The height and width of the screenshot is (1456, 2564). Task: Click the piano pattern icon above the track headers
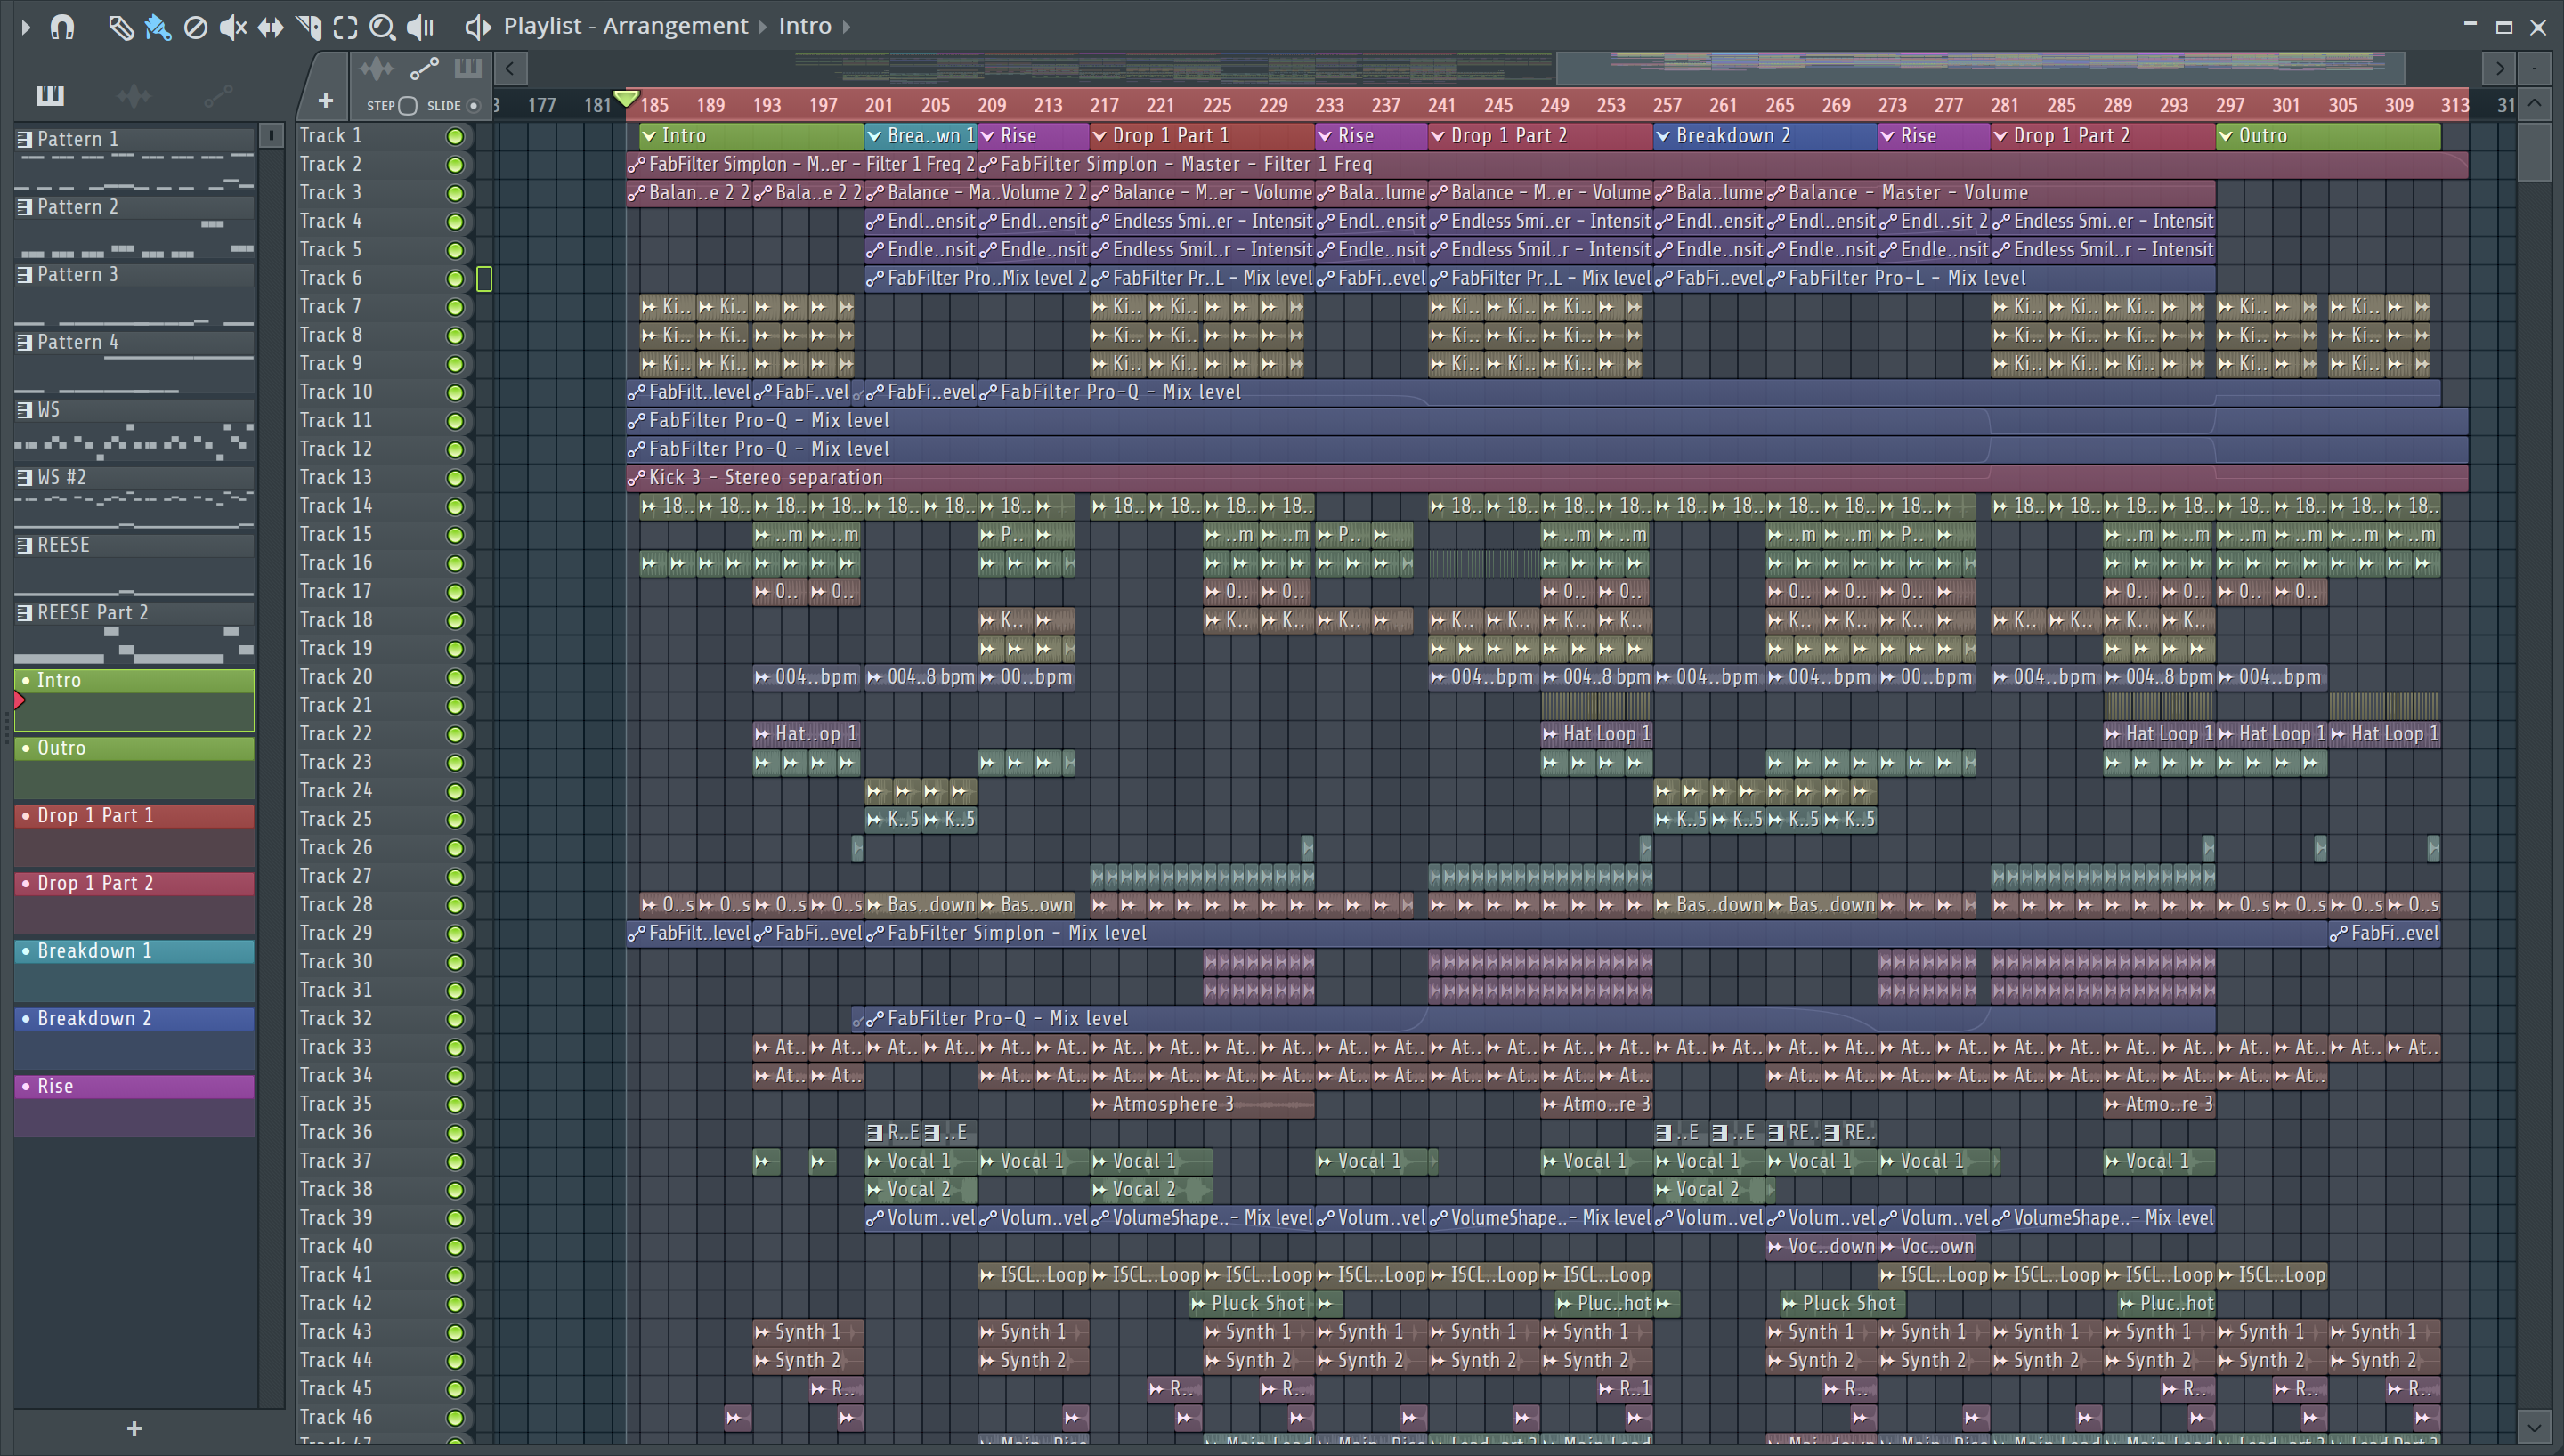pyautogui.click(x=468, y=68)
